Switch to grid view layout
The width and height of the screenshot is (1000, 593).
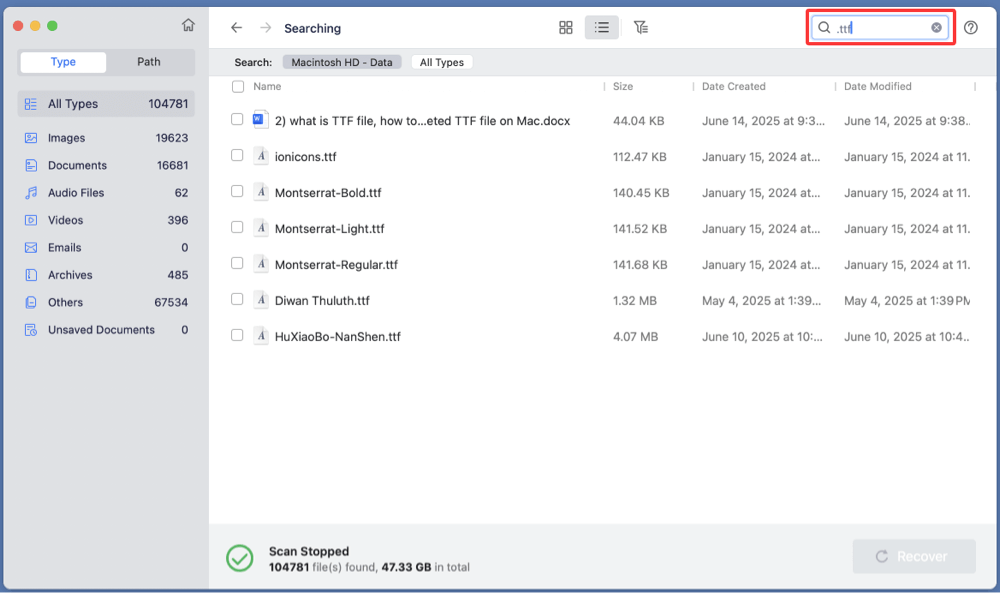point(566,27)
